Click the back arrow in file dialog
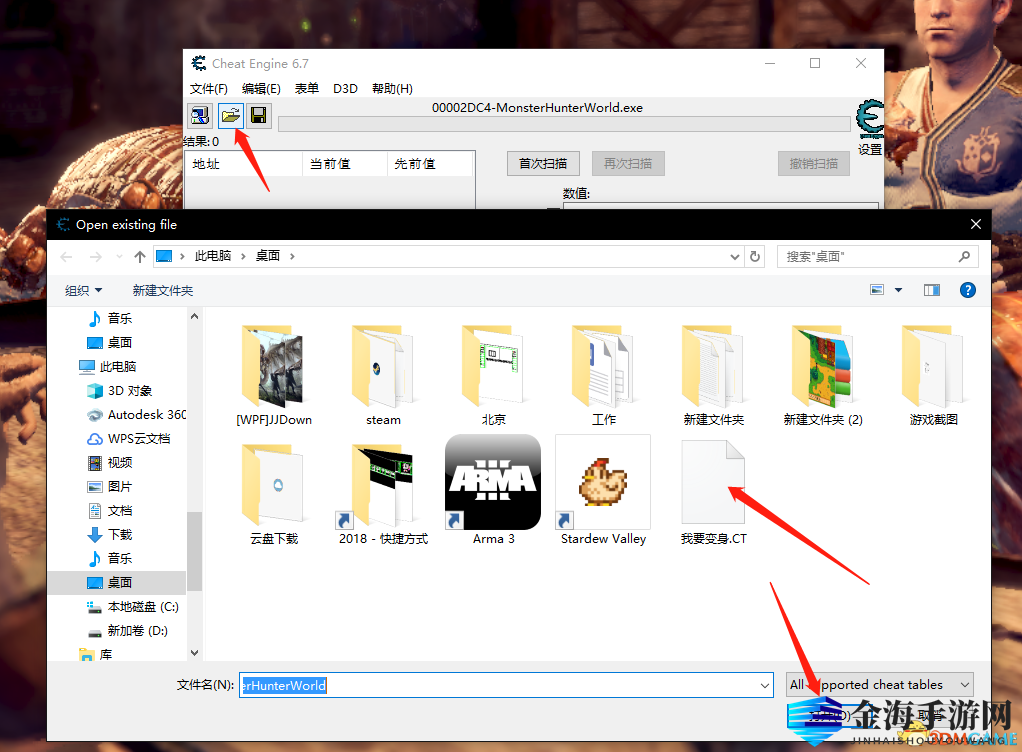 pos(66,257)
